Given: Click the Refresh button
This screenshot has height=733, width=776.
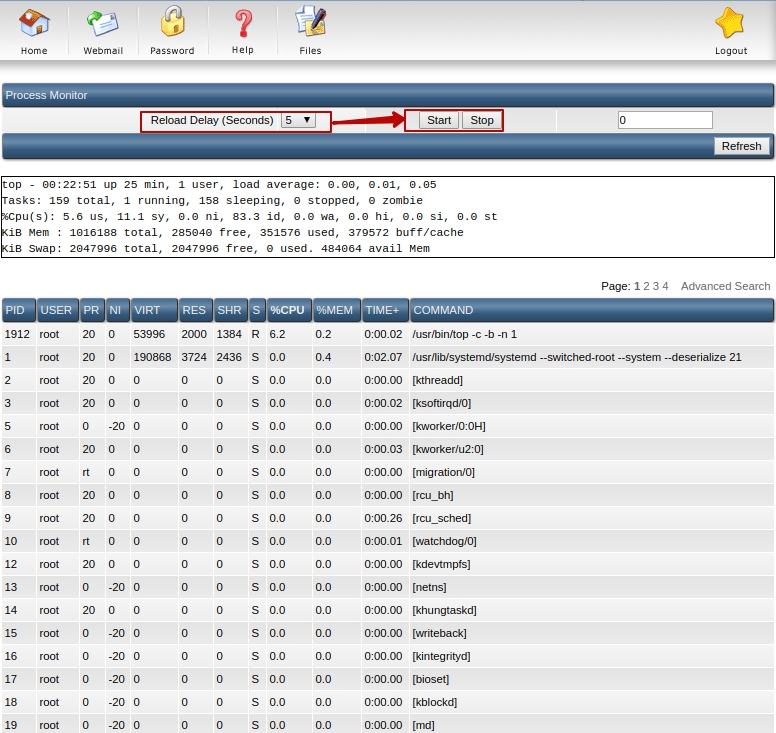Looking at the screenshot, I should [x=741, y=146].
